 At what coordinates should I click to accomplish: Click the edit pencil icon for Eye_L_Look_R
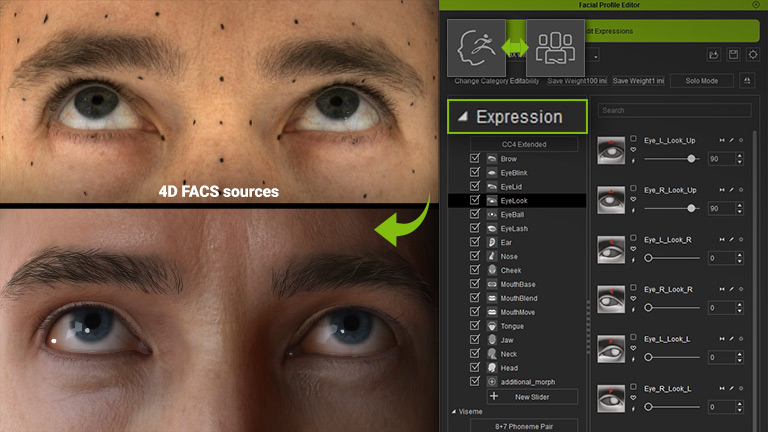pyautogui.click(x=731, y=240)
